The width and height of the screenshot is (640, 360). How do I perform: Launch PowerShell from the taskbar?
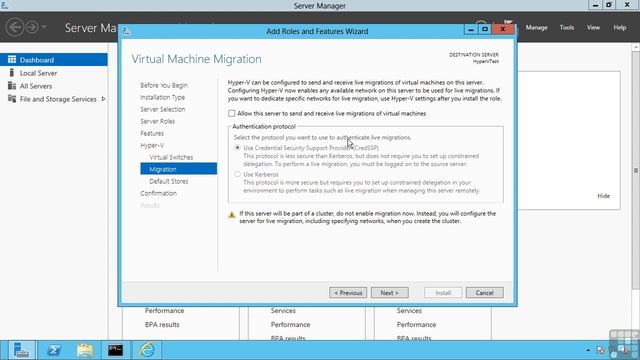coord(53,350)
